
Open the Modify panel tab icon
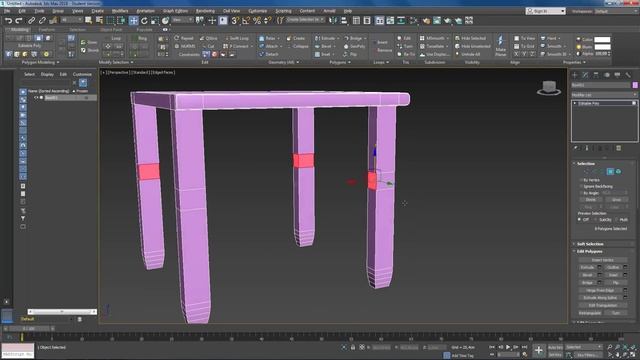[586, 75]
